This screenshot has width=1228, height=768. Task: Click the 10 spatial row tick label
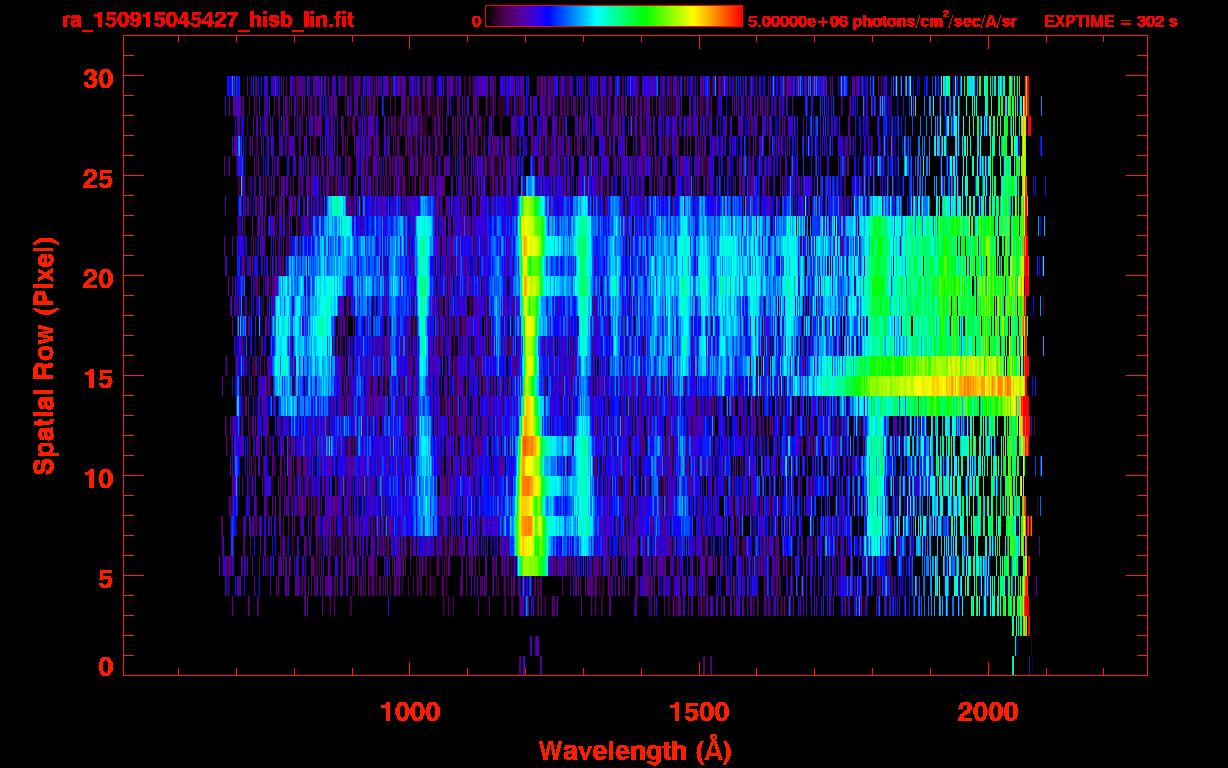click(x=98, y=477)
